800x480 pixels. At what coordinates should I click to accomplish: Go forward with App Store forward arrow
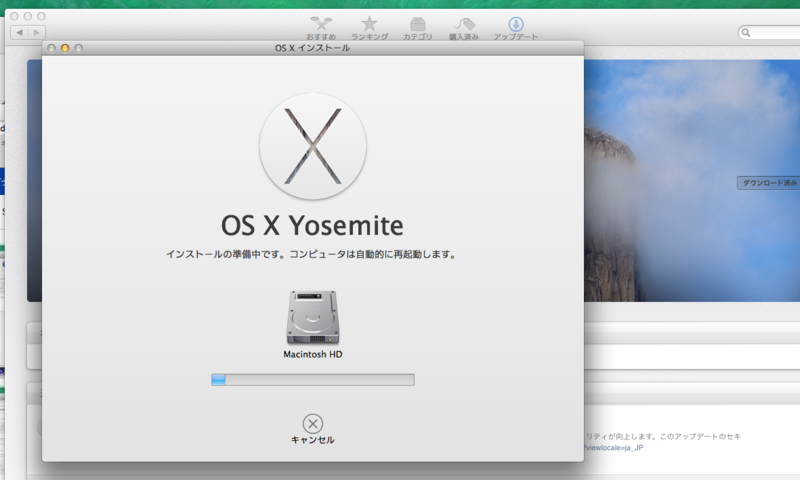click(x=37, y=33)
